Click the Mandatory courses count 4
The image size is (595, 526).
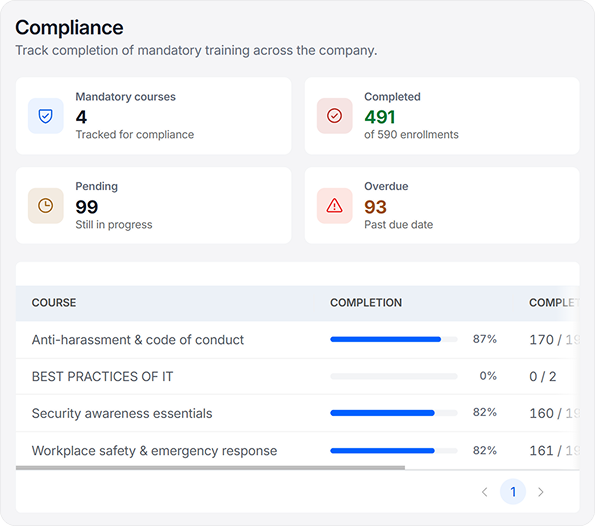81,117
